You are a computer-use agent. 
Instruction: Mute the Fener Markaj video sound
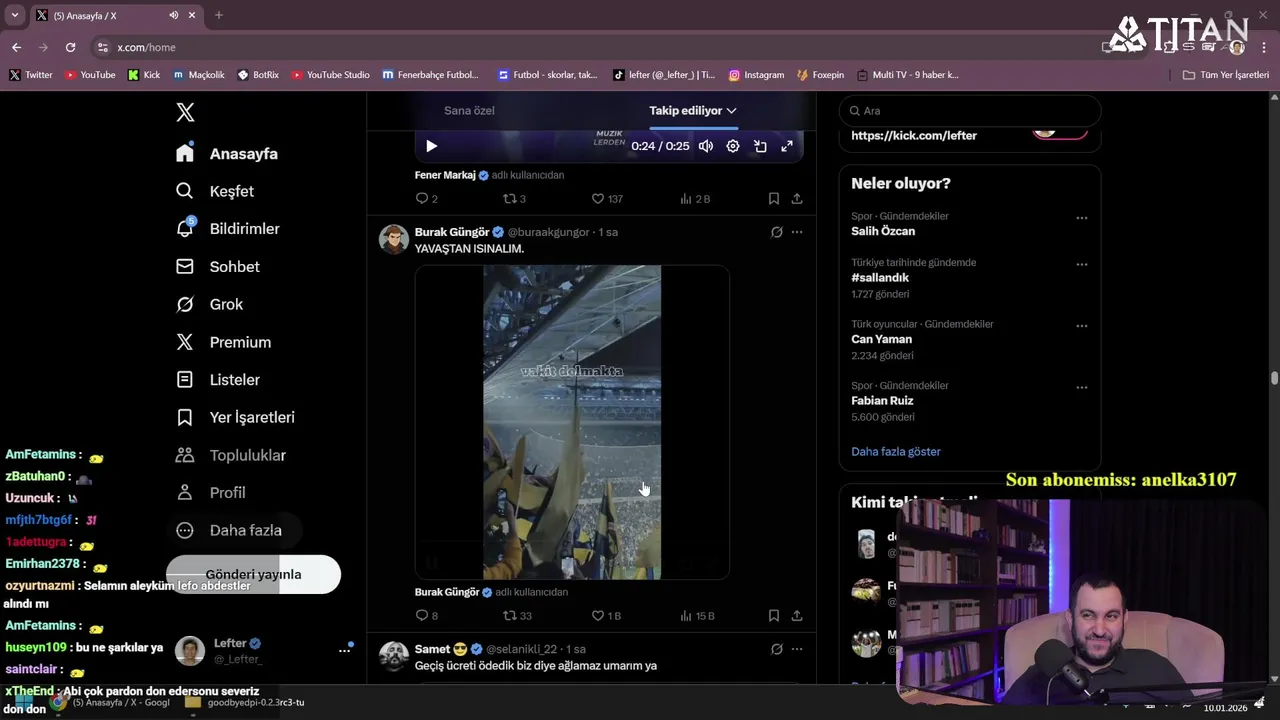(706, 146)
